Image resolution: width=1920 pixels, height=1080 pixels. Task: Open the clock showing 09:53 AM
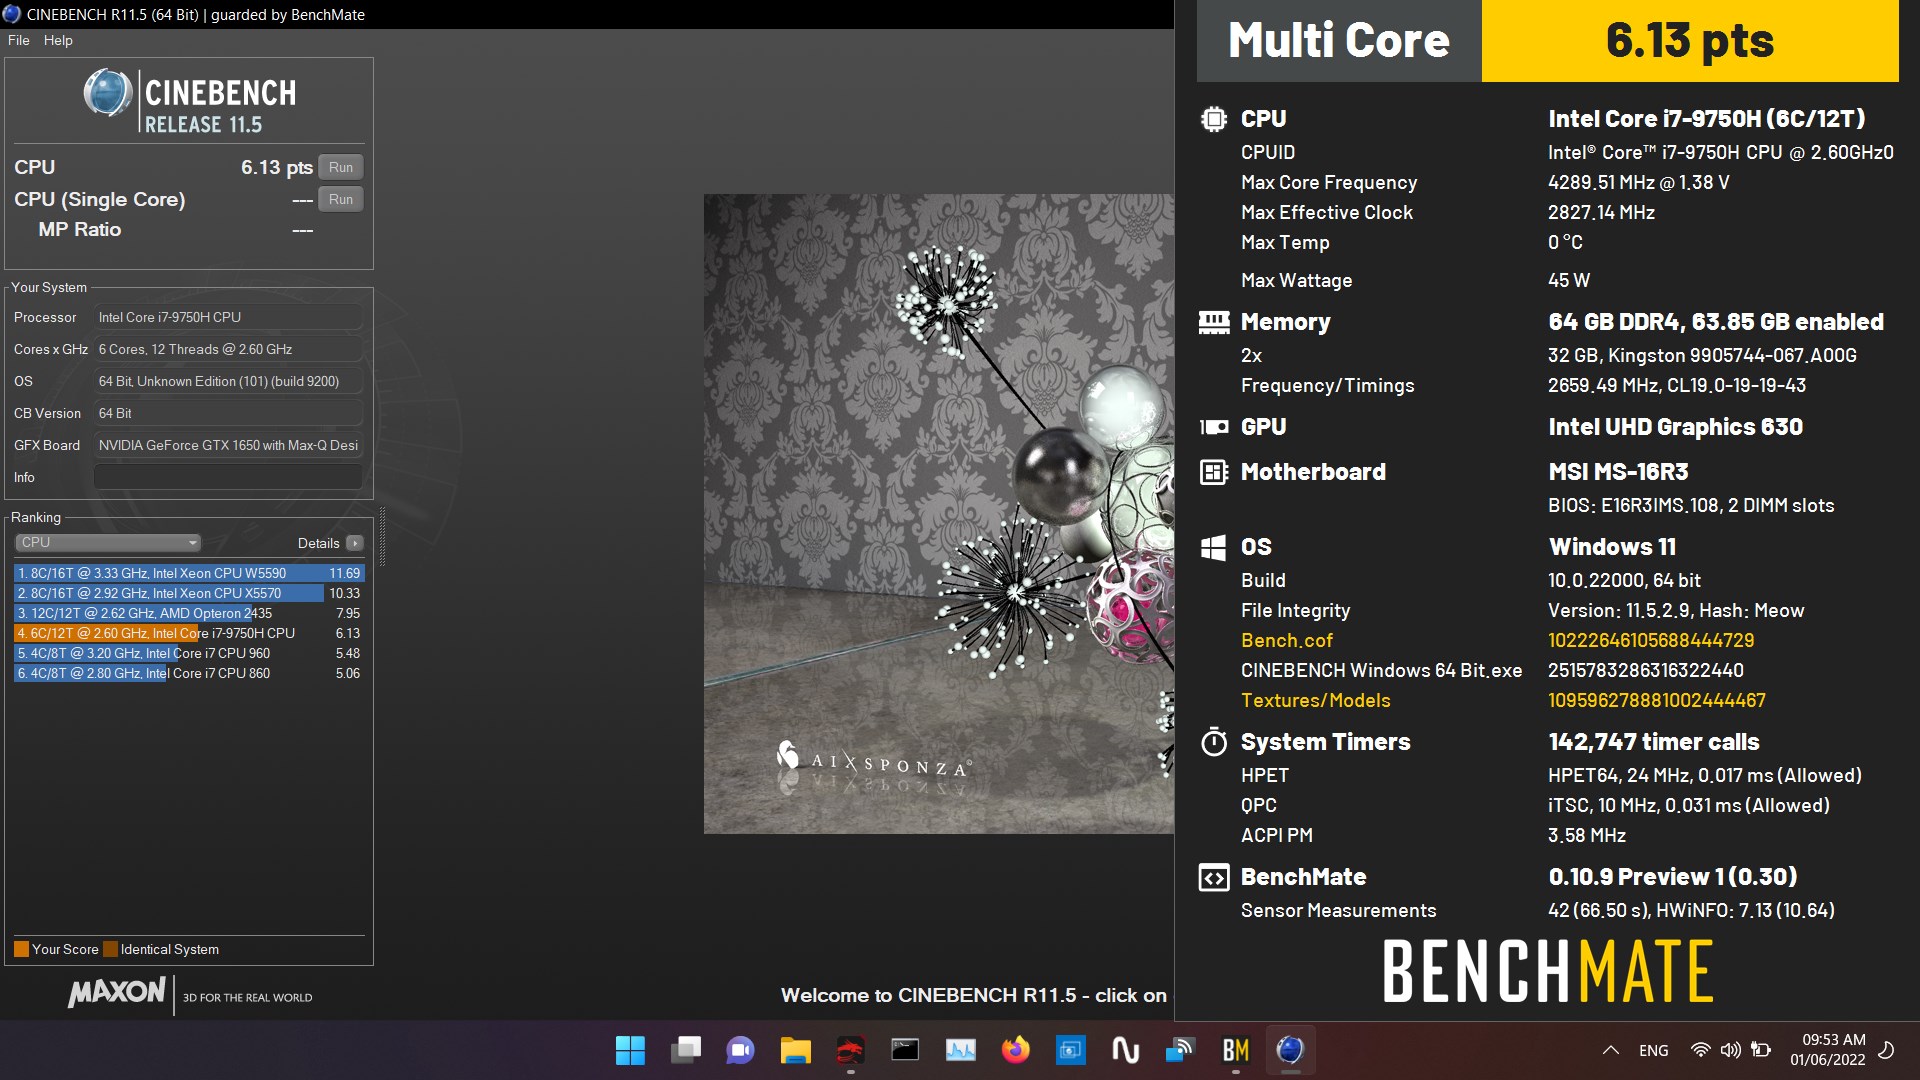(1828, 1050)
